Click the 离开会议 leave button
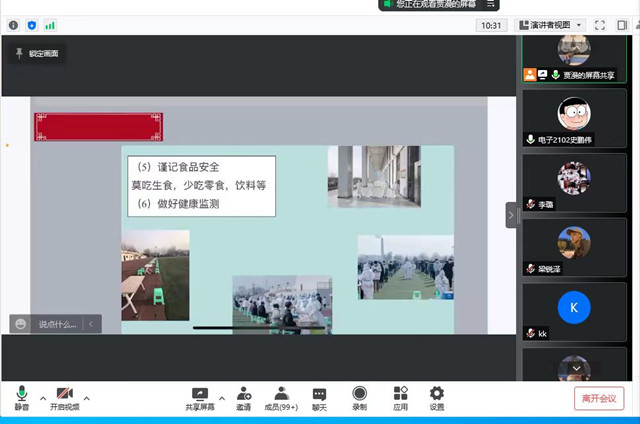640x424 pixels. [x=599, y=398]
